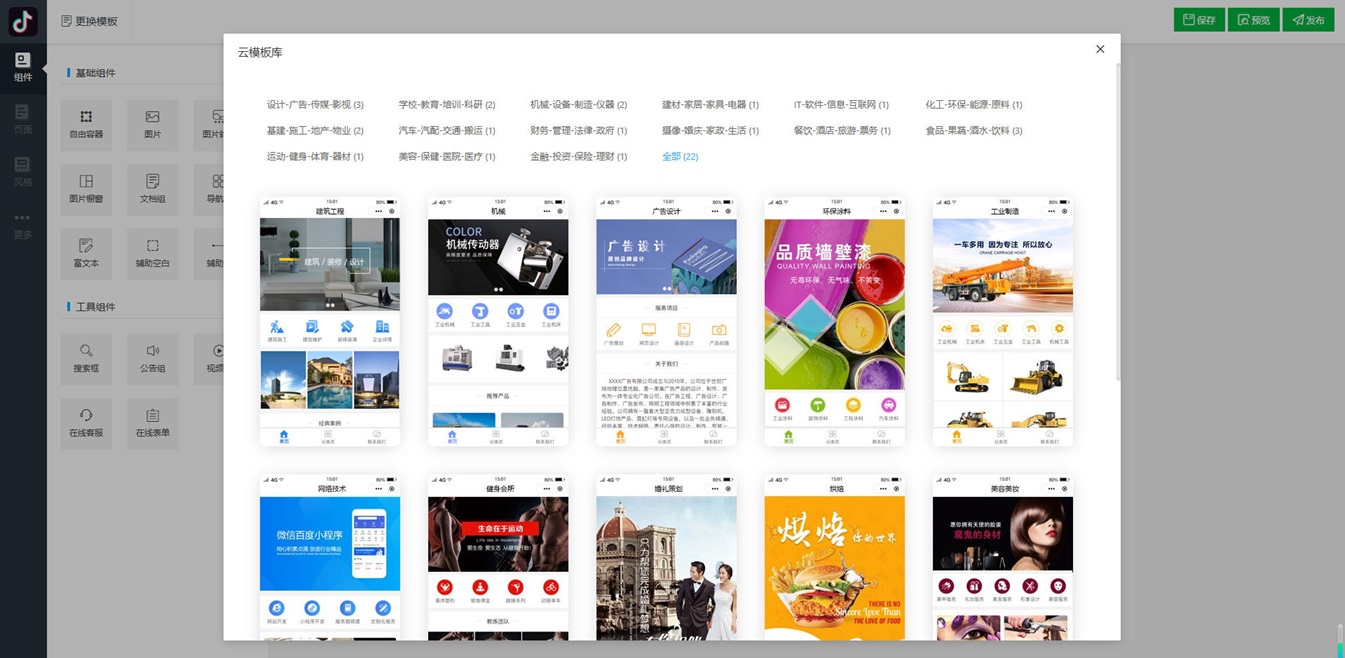1345x658 pixels.
Task: Close the 云模板库 dialog
Action: (x=1100, y=49)
